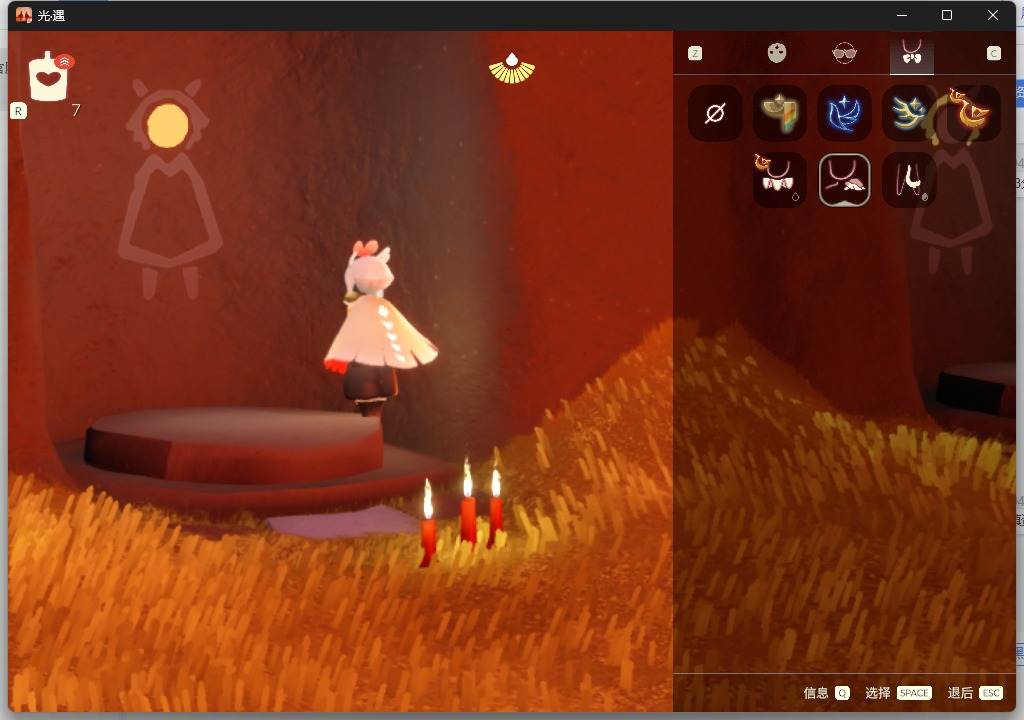Click the R key hint under the candle
The height and width of the screenshot is (720, 1024).
click(18, 111)
